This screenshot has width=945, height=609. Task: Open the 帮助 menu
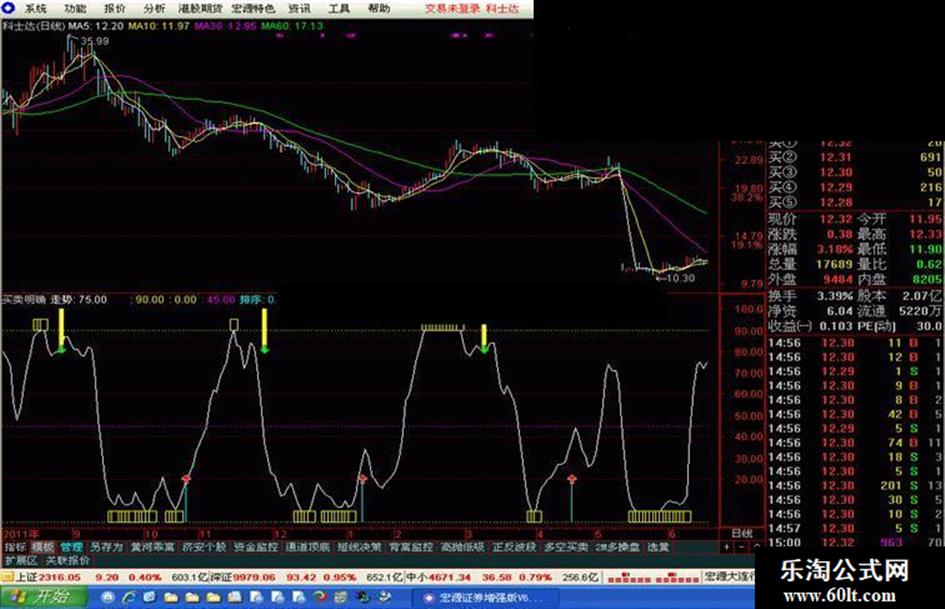coord(379,8)
